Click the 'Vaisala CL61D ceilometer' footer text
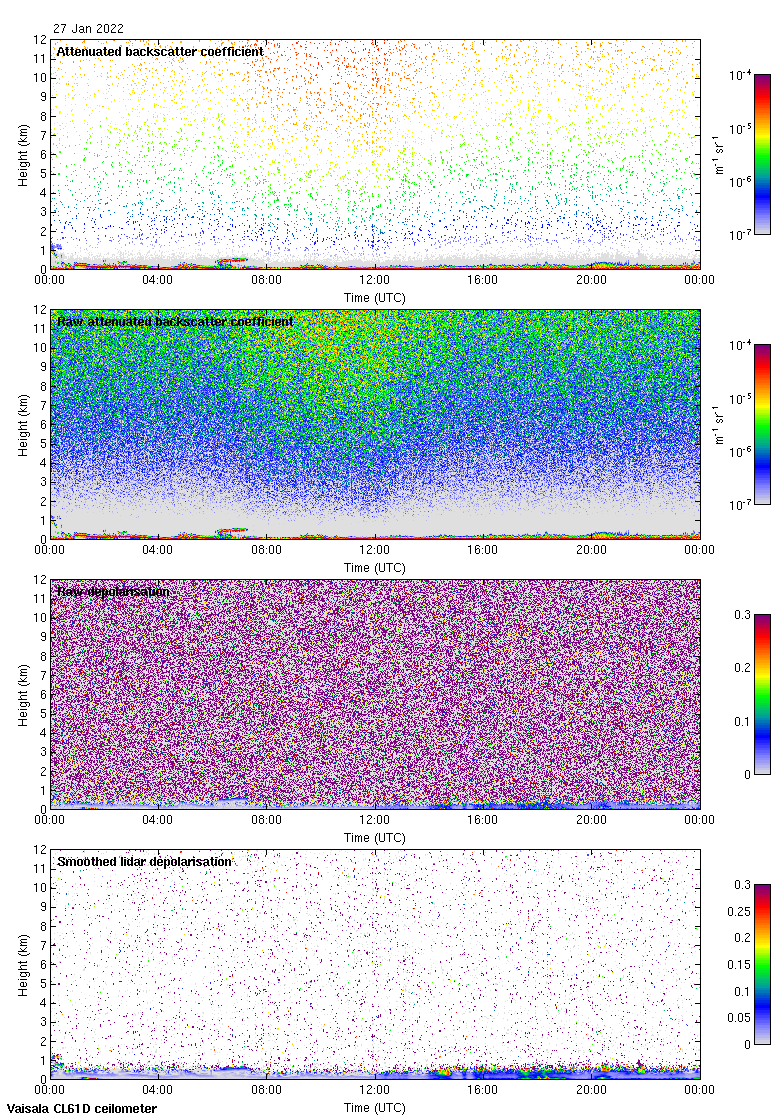The image size is (780, 1120). [x=79, y=1108]
